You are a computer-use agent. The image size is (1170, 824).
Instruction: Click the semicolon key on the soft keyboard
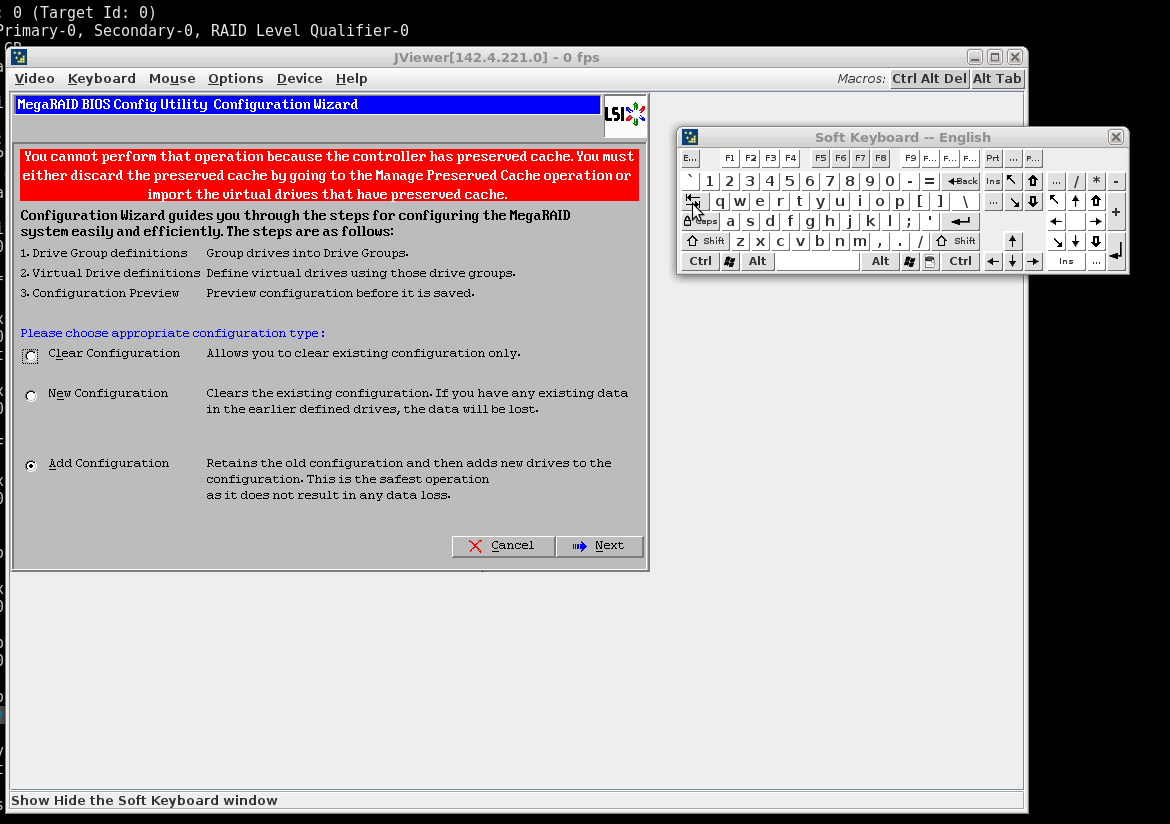tap(909, 221)
